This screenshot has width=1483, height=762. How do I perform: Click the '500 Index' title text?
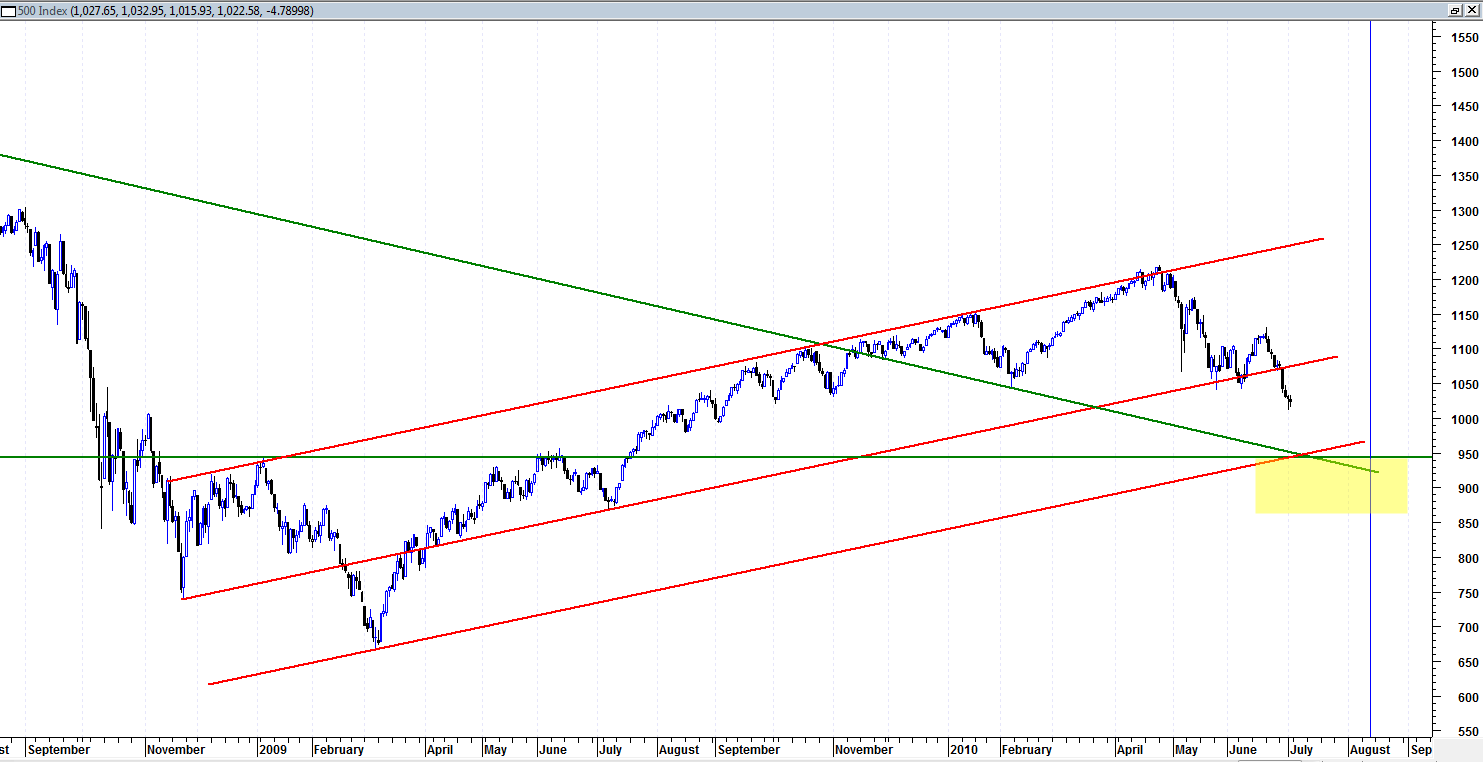tap(42, 10)
